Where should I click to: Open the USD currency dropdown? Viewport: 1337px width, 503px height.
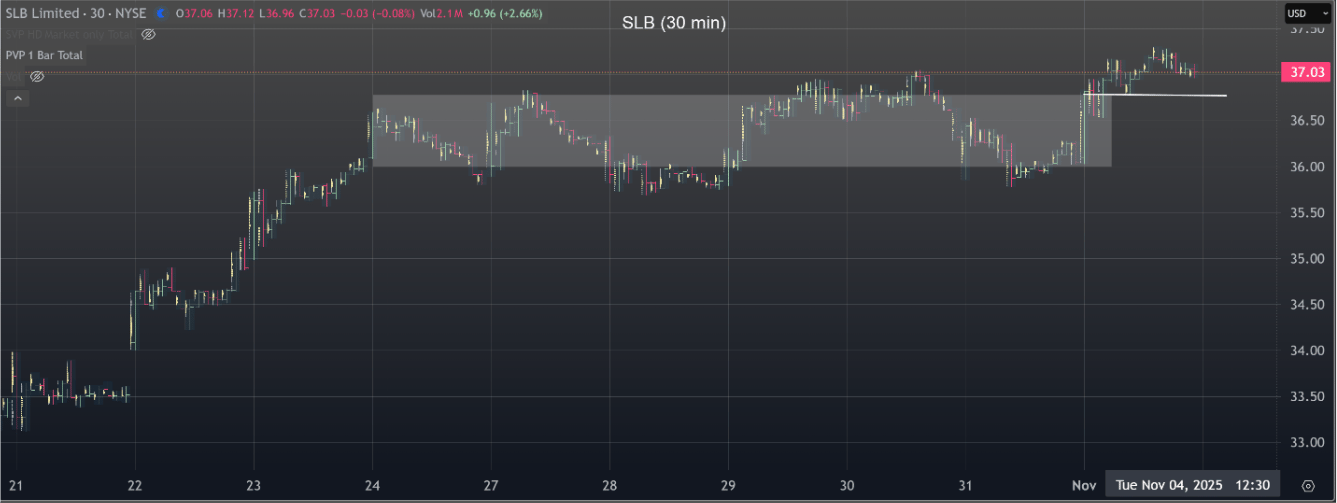click(1308, 13)
